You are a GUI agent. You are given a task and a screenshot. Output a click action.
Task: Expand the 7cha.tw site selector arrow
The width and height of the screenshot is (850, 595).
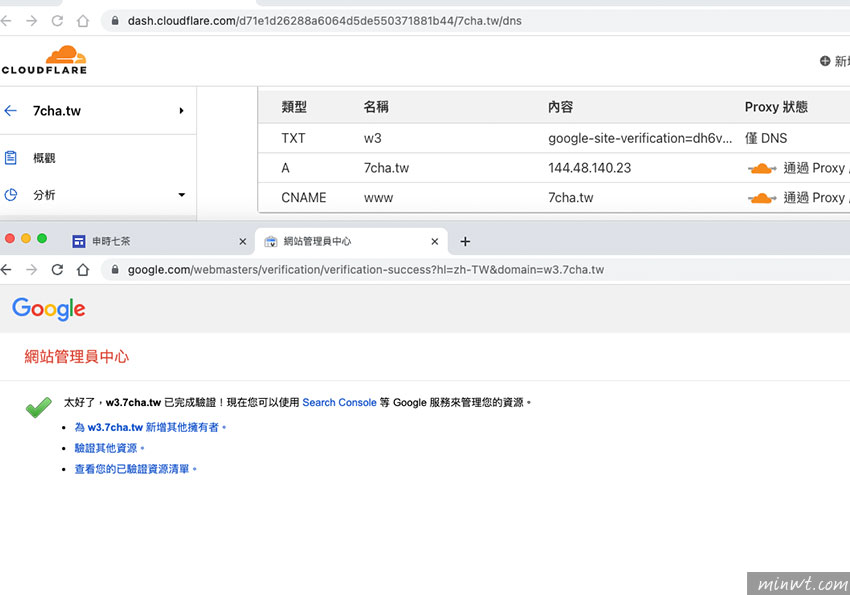click(182, 111)
